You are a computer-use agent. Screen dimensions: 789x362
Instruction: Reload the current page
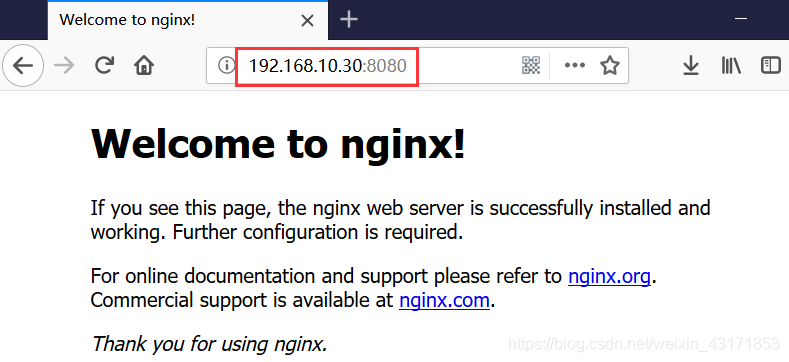(104, 65)
